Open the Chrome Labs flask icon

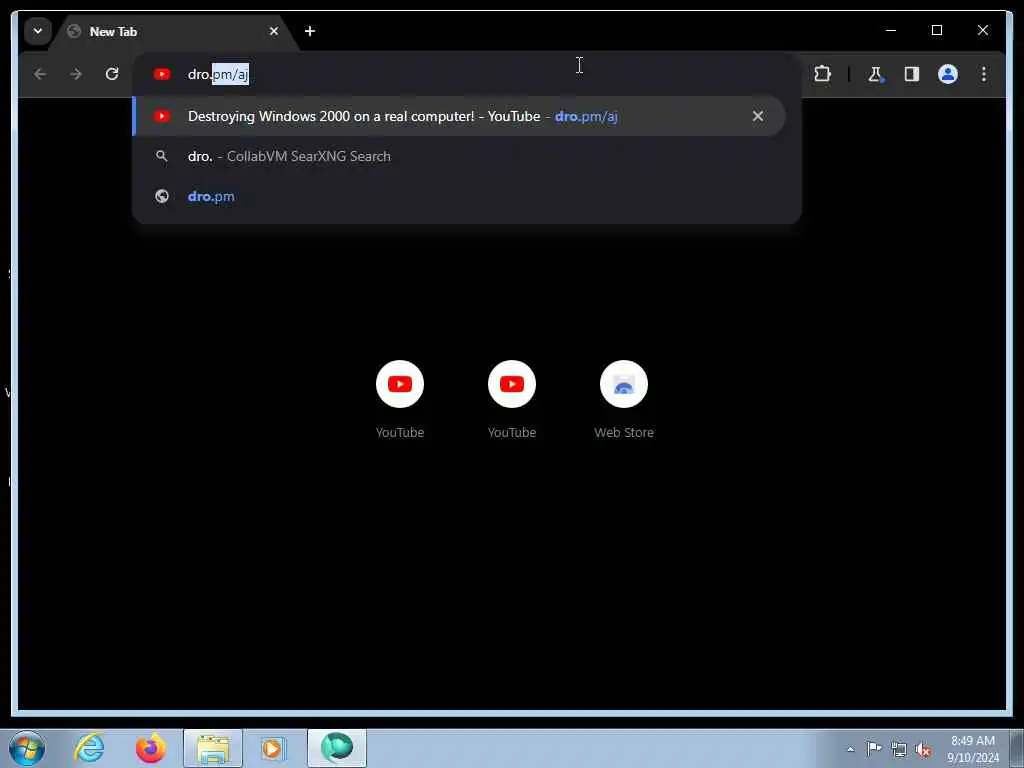[875, 74]
